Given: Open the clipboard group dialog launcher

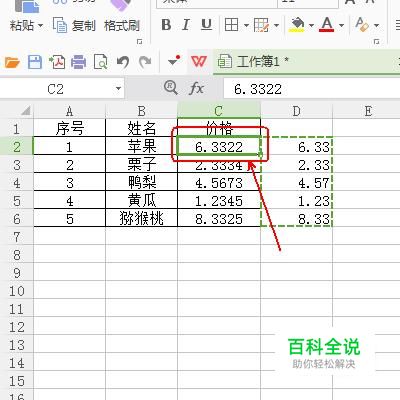Looking at the screenshot, I should pos(139,42).
